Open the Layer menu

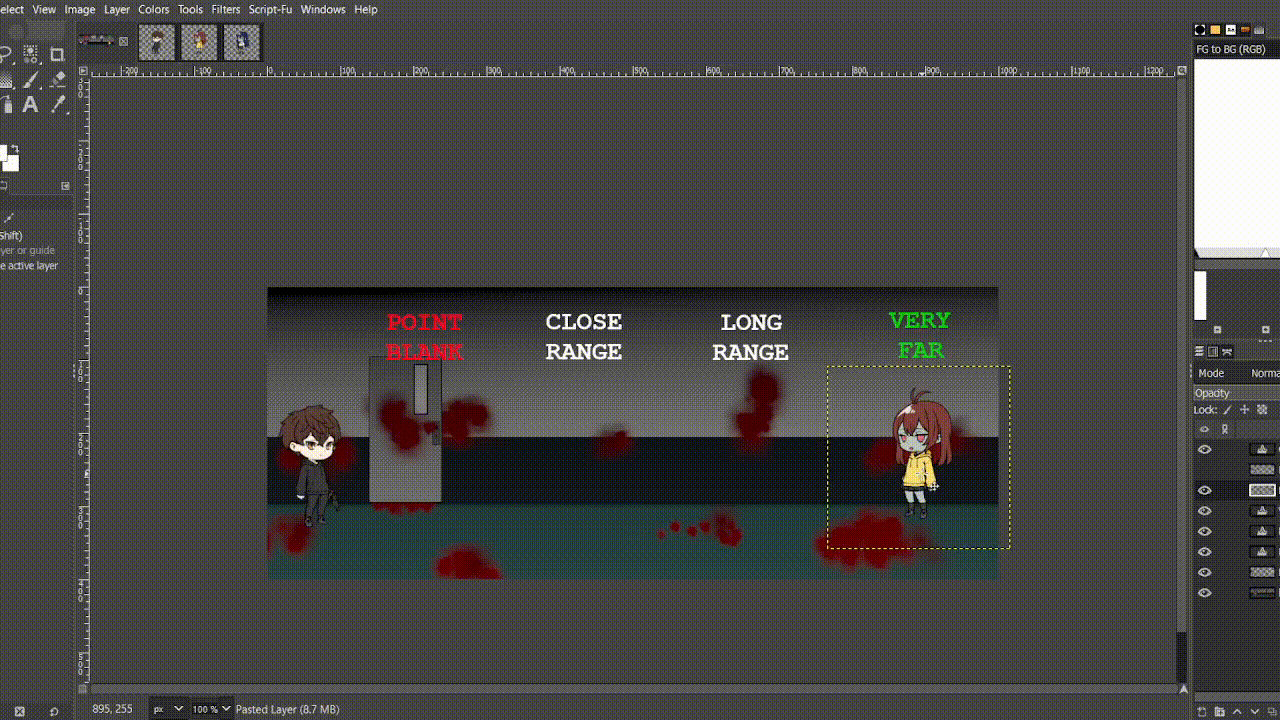(x=117, y=9)
